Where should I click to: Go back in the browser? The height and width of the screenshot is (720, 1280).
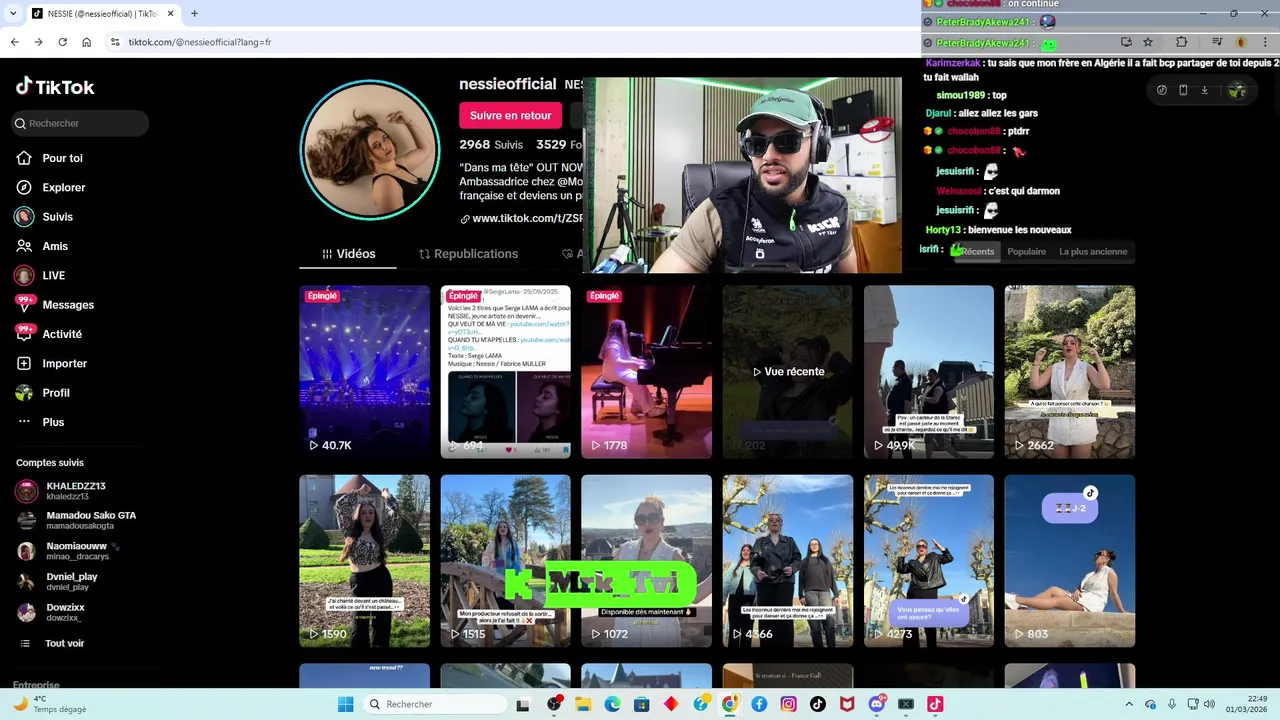pos(14,42)
